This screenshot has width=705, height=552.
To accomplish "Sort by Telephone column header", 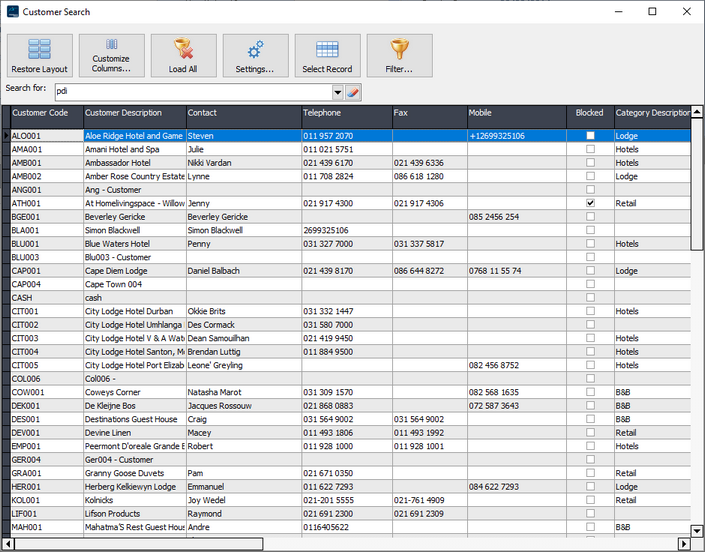I will click(322, 113).
